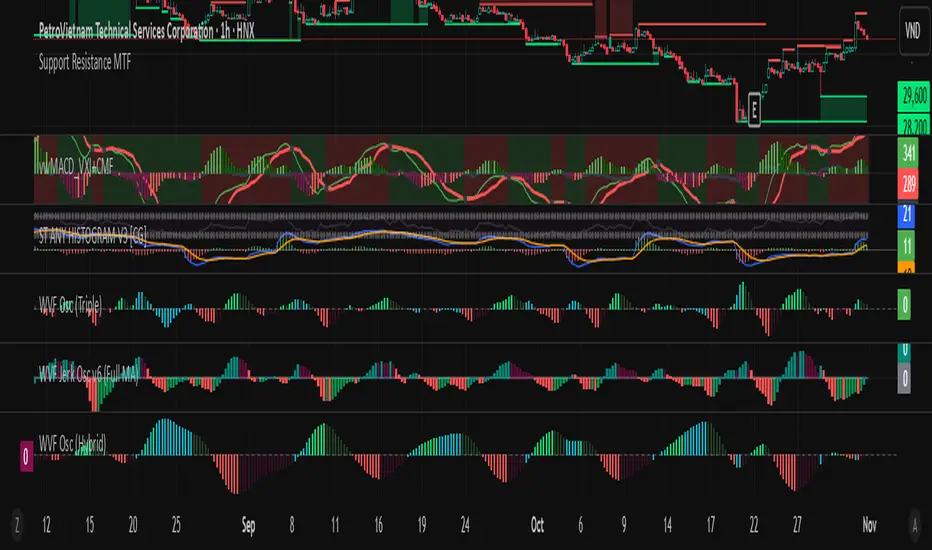Select the WVF Jerk Osc v6 (Full MA) label
The width and height of the screenshot is (932, 550).
pos(89,375)
